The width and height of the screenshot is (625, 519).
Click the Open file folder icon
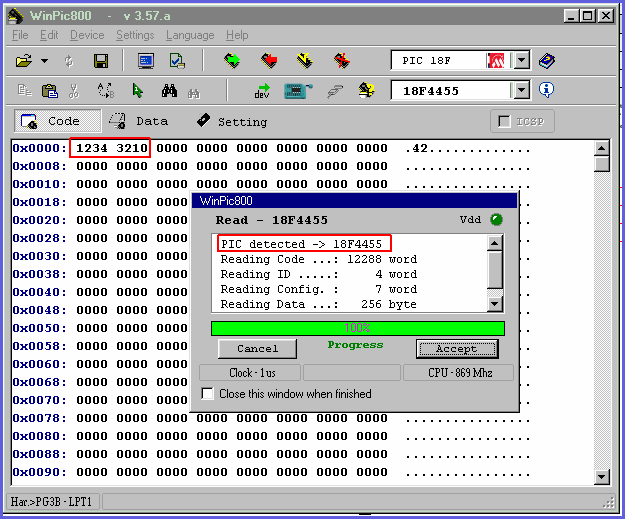(24, 61)
